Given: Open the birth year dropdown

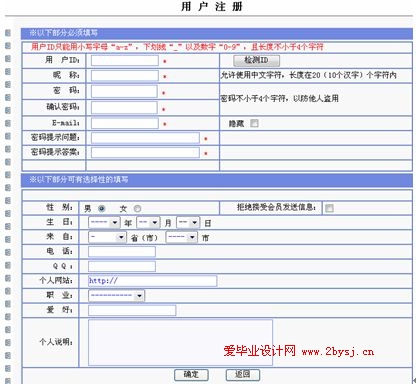Looking at the screenshot, I should click(104, 222).
